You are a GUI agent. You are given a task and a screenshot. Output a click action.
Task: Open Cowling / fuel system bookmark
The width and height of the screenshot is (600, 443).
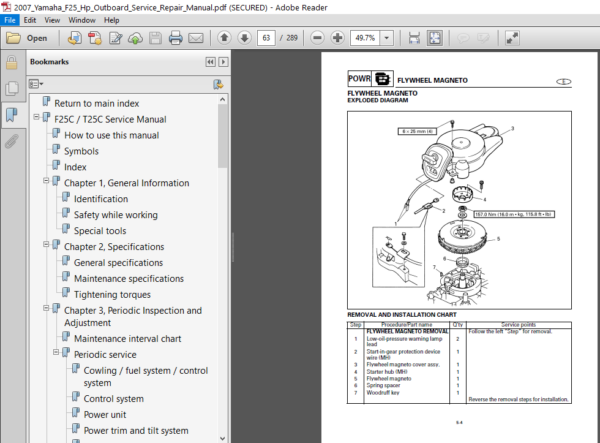click(x=145, y=376)
